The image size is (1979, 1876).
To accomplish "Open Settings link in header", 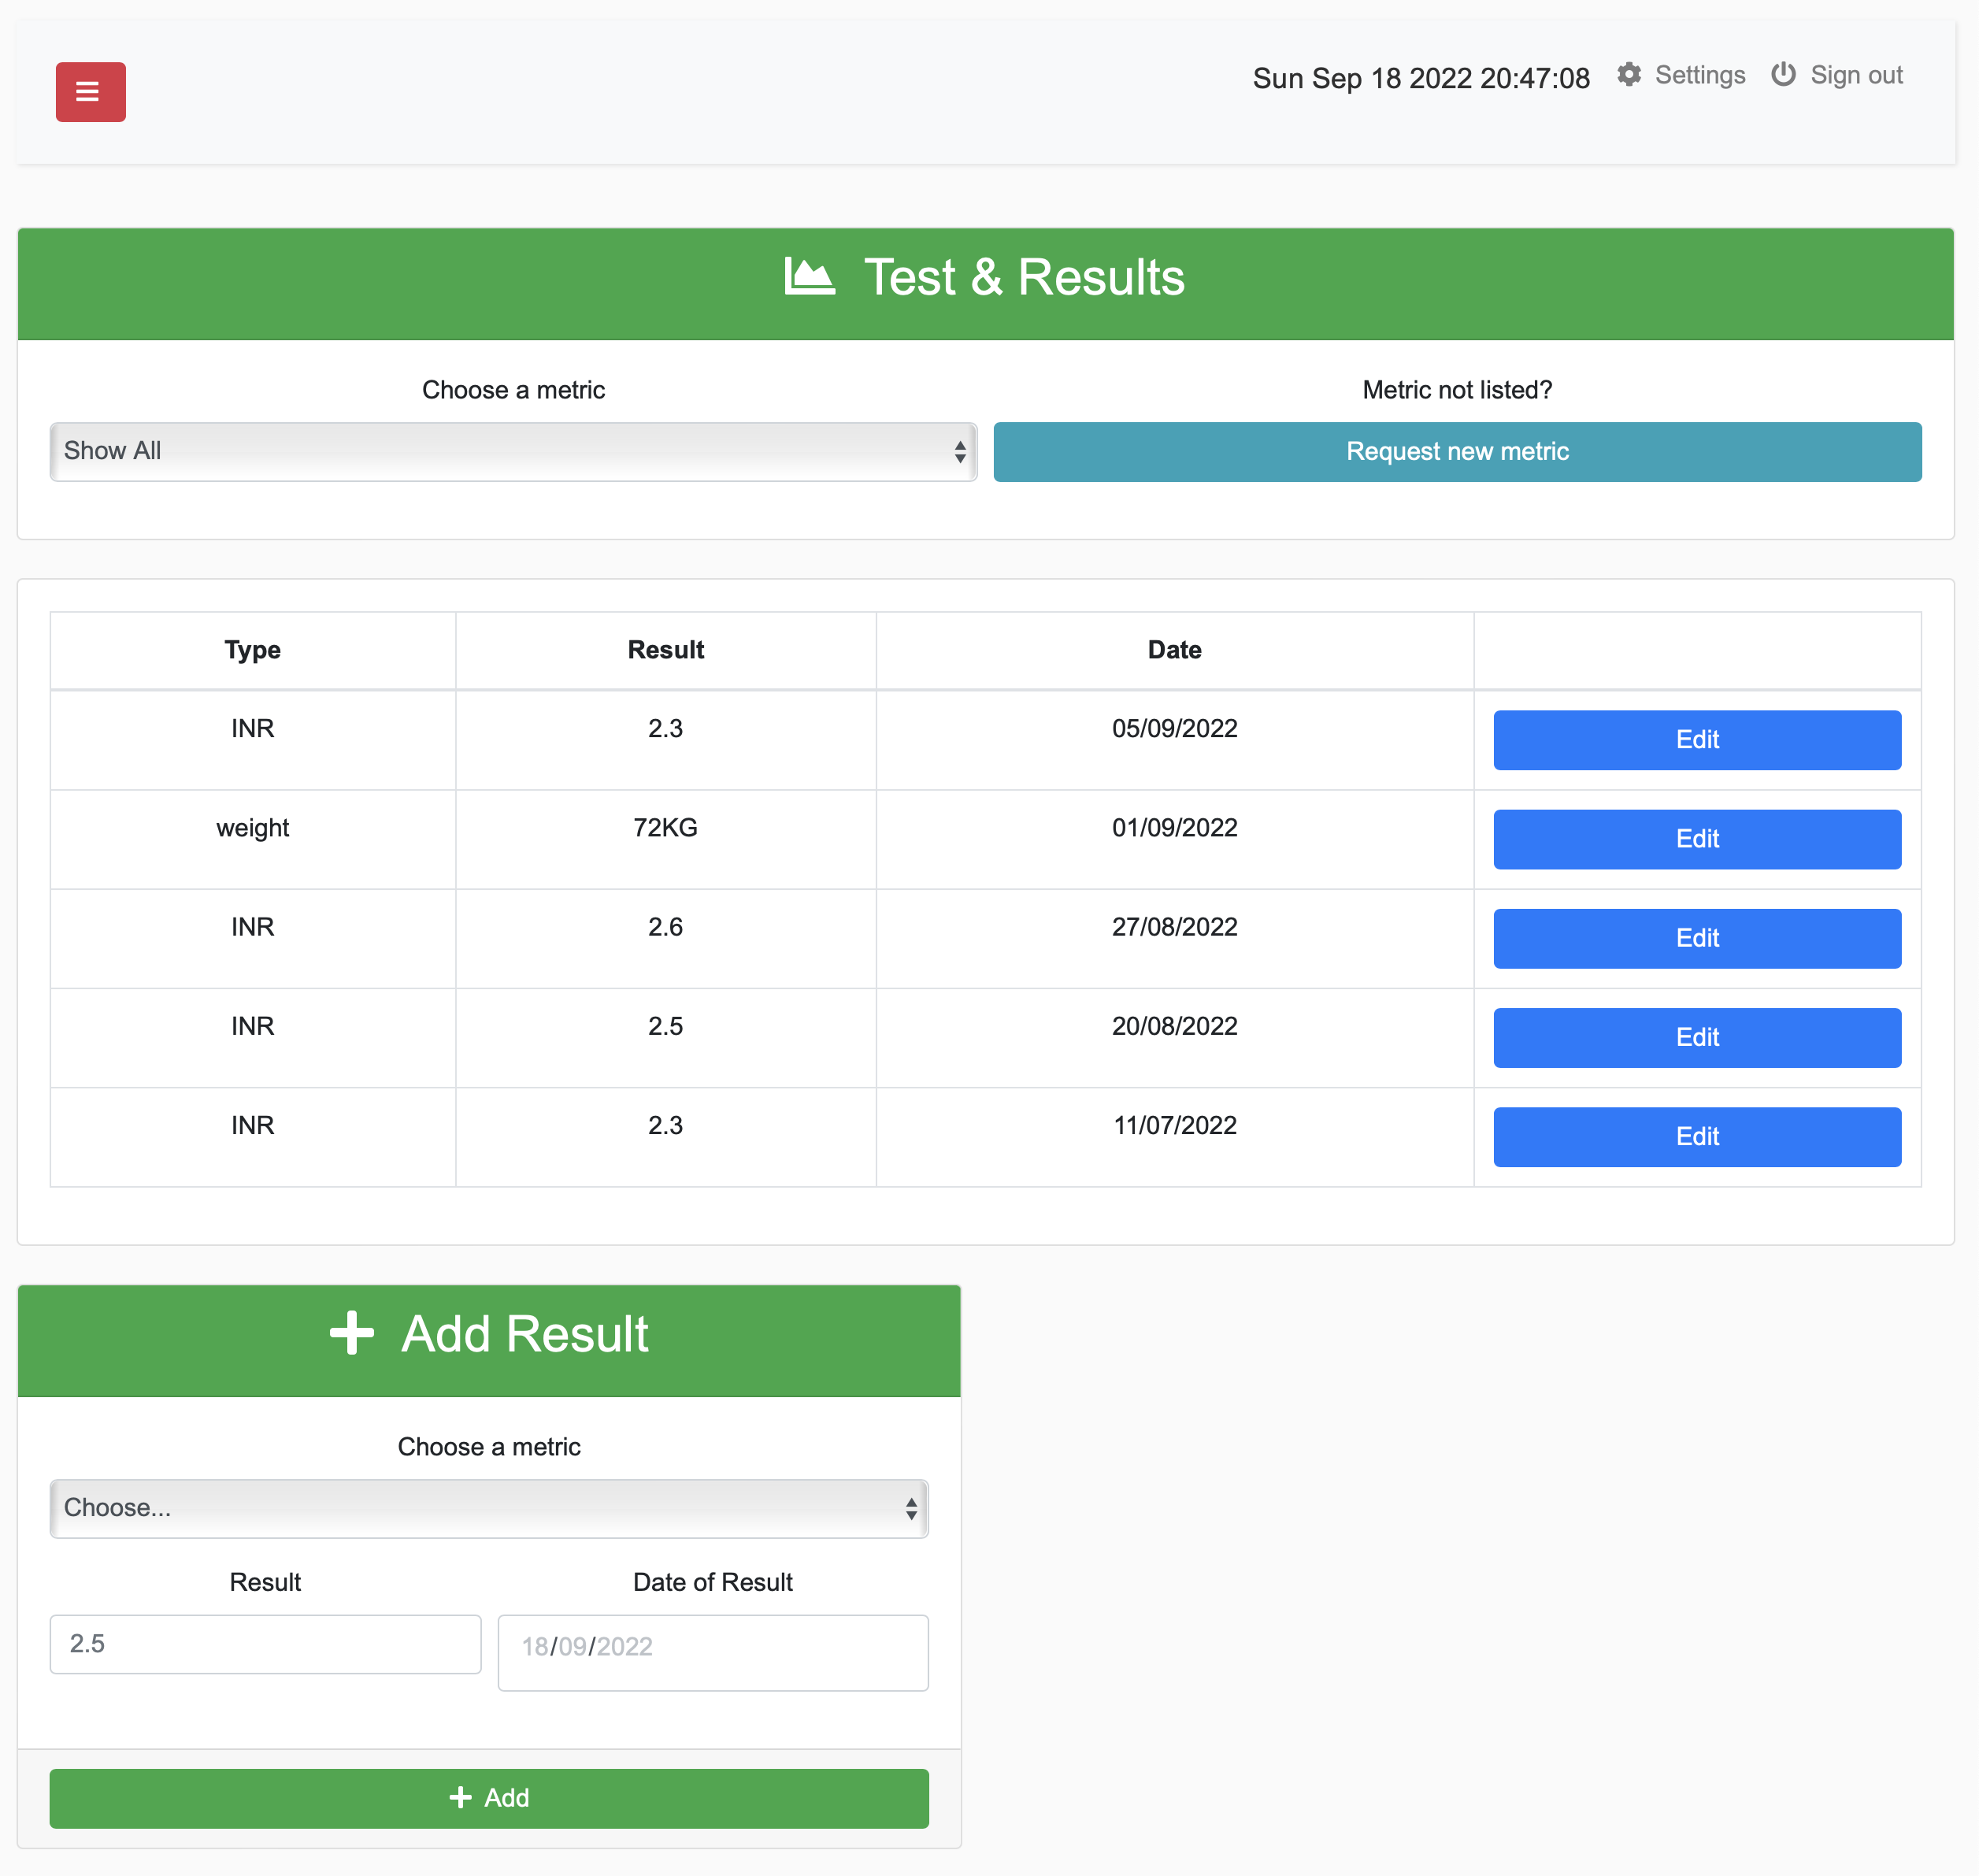I will (1699, 75).
